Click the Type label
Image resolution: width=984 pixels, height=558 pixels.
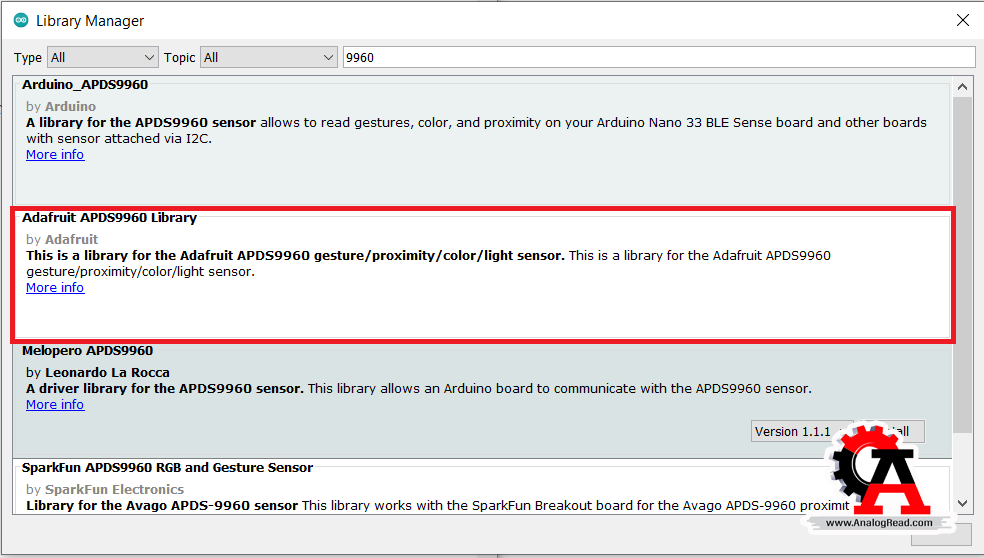[x=28, y=58]
